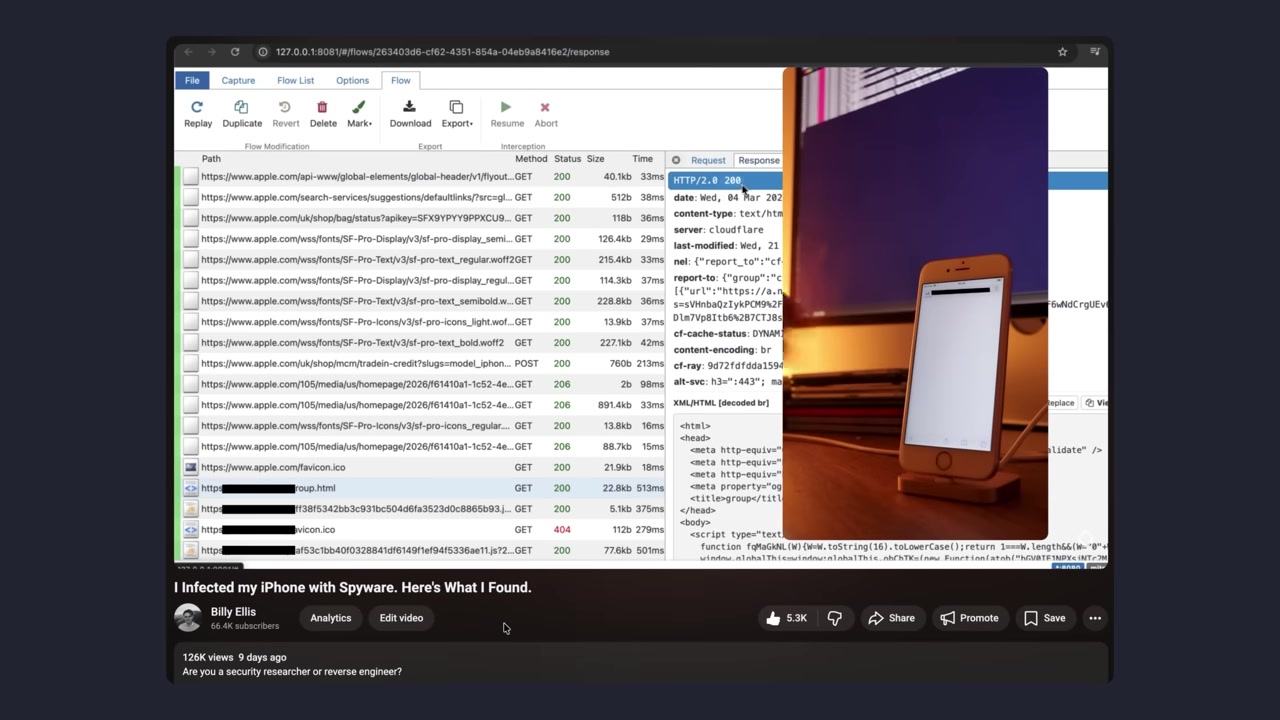This screenshot has height=720, width=1280.
Task: Select the POST tradein-credit flow row
Action: (421, 363)
